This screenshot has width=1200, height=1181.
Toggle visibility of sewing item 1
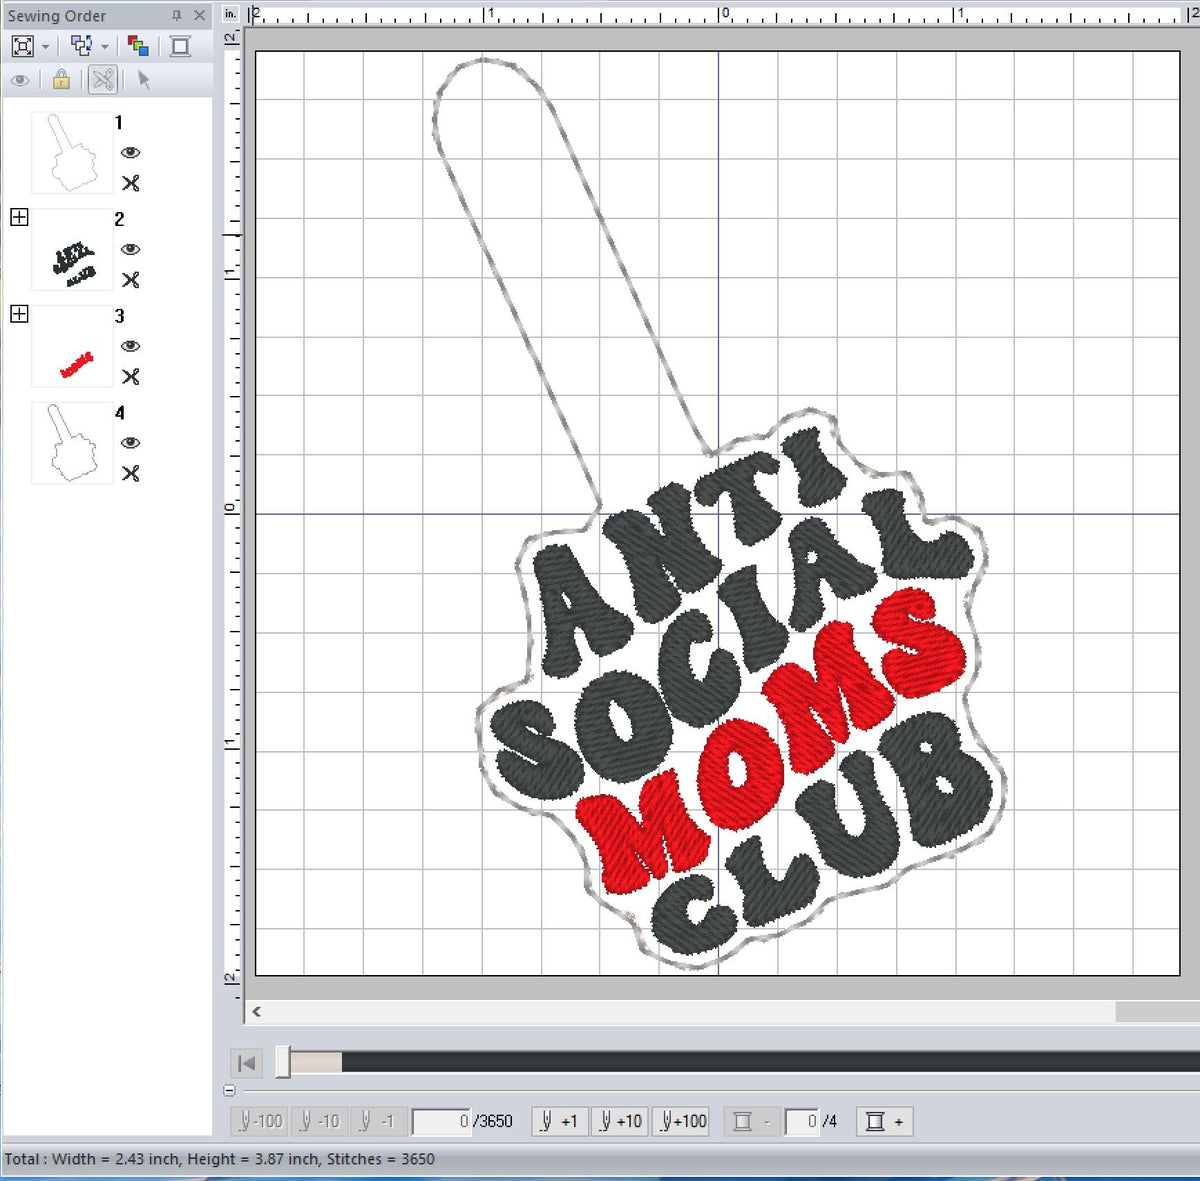(x=131, y=152)
